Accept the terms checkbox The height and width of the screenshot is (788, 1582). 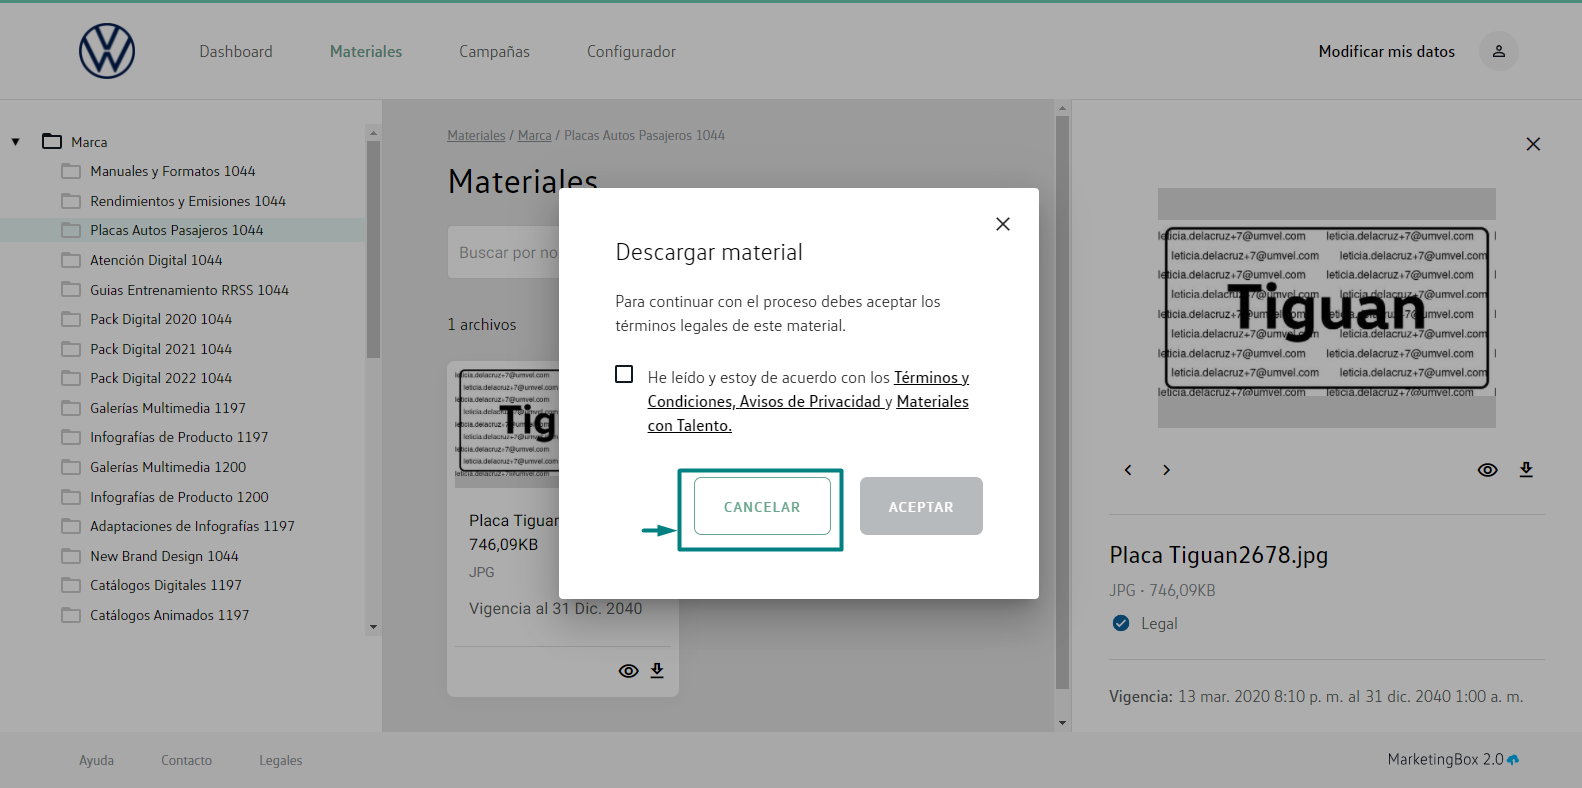pos(624,374)
